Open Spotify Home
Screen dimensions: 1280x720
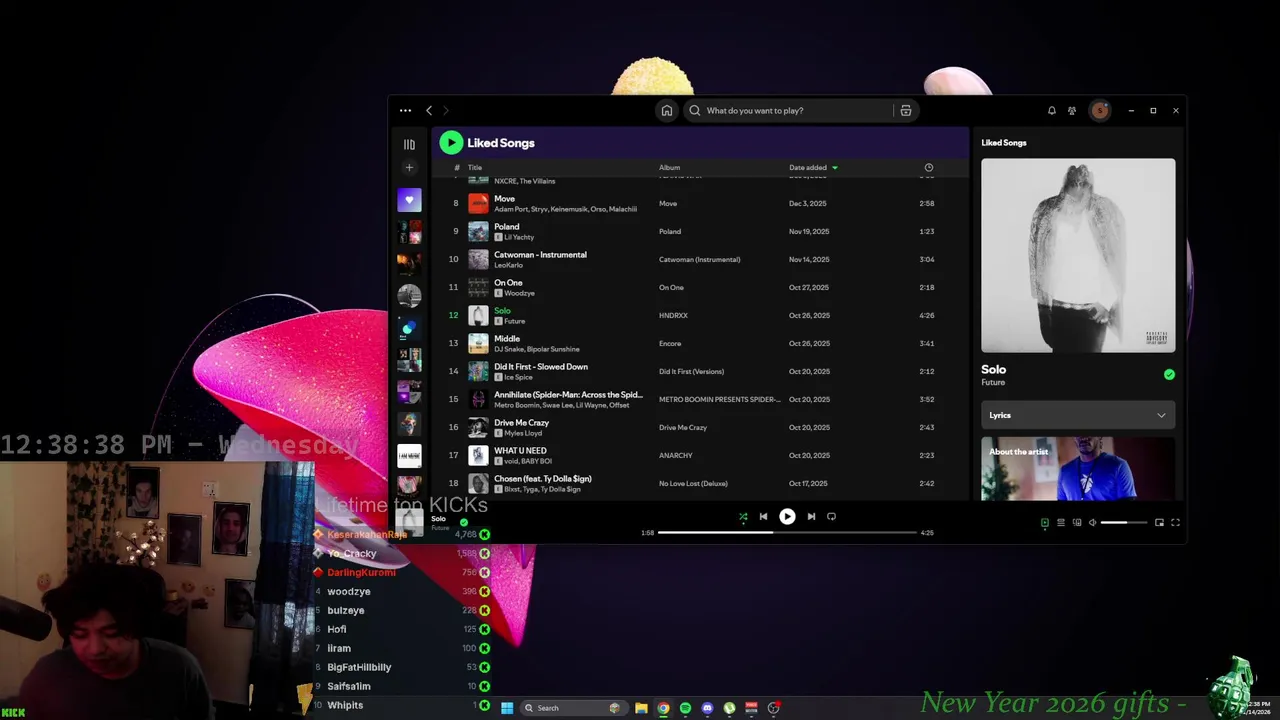[667, 110]
